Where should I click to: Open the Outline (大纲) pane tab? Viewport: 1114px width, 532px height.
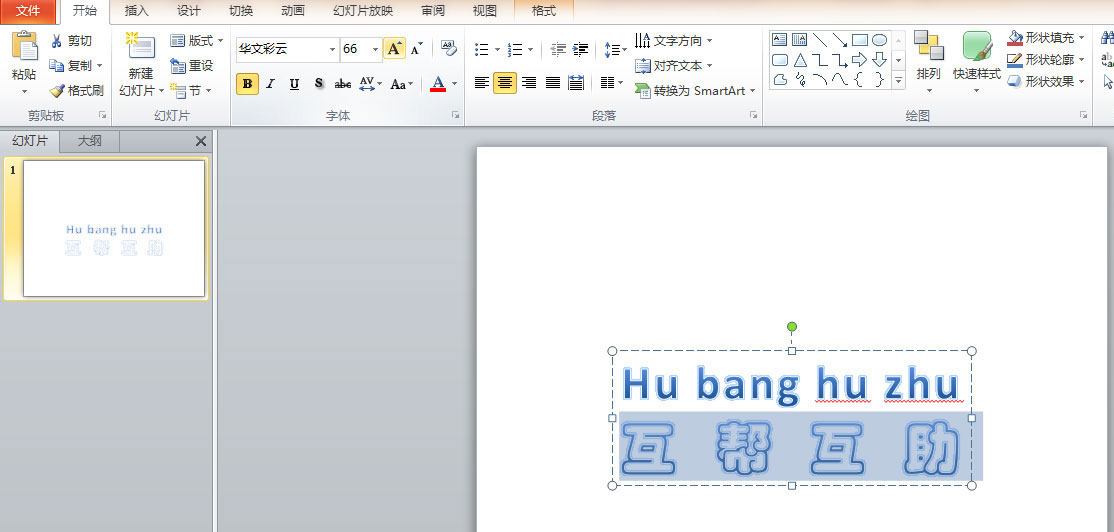(x=89, y=141)
